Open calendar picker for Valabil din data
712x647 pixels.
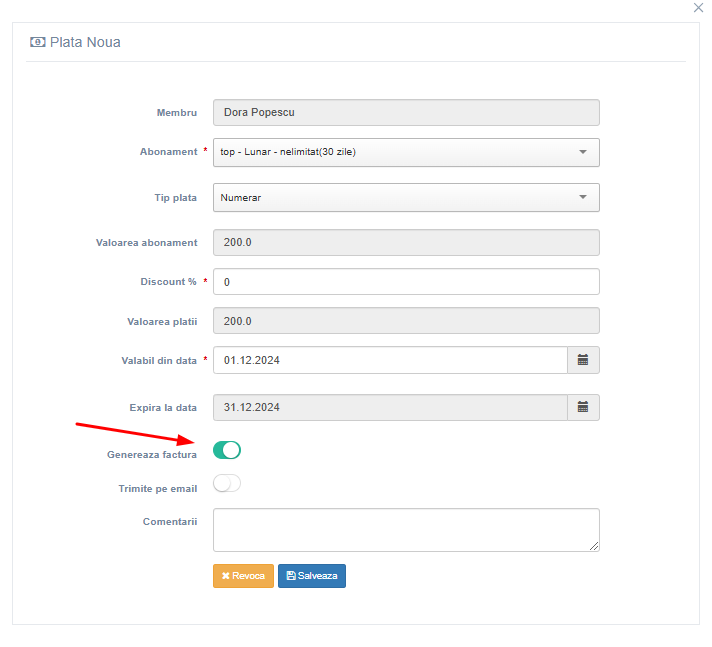pos(583,360)
